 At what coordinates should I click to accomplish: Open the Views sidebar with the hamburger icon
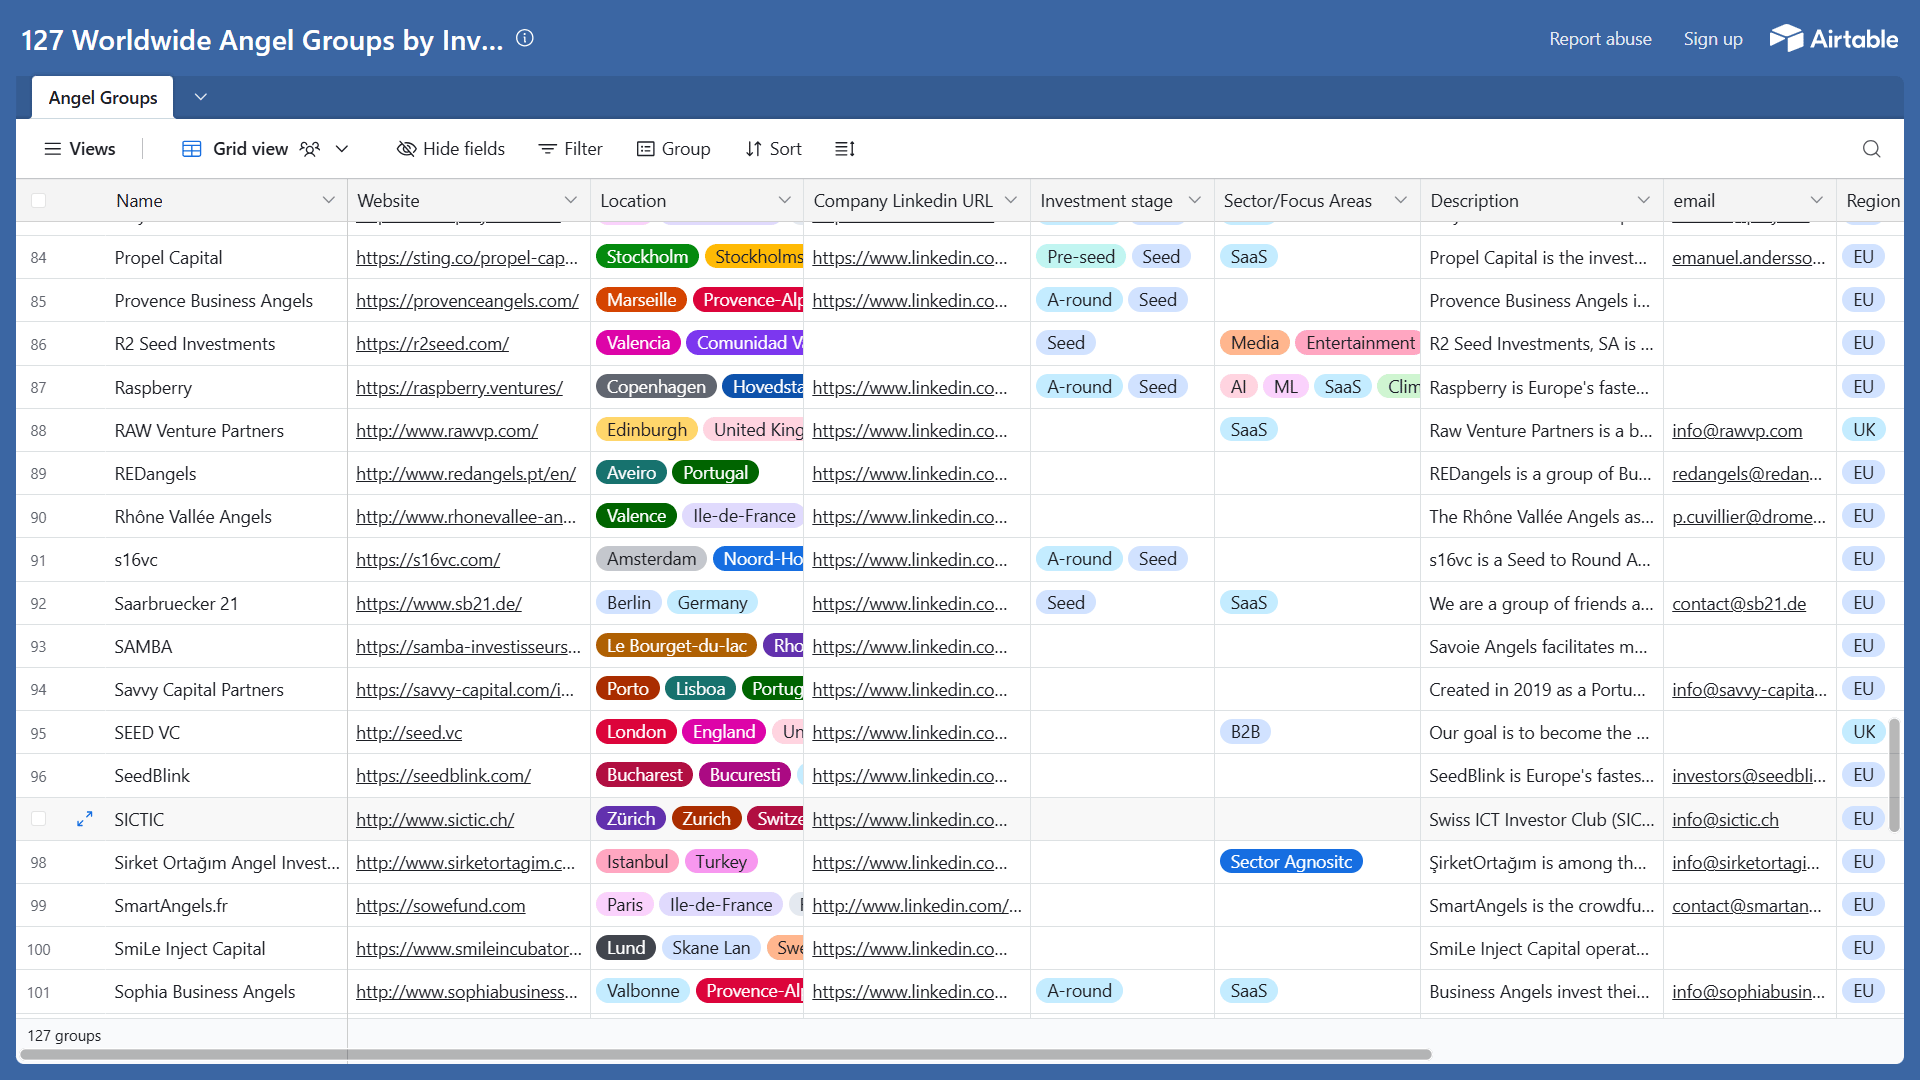(53, 149)
